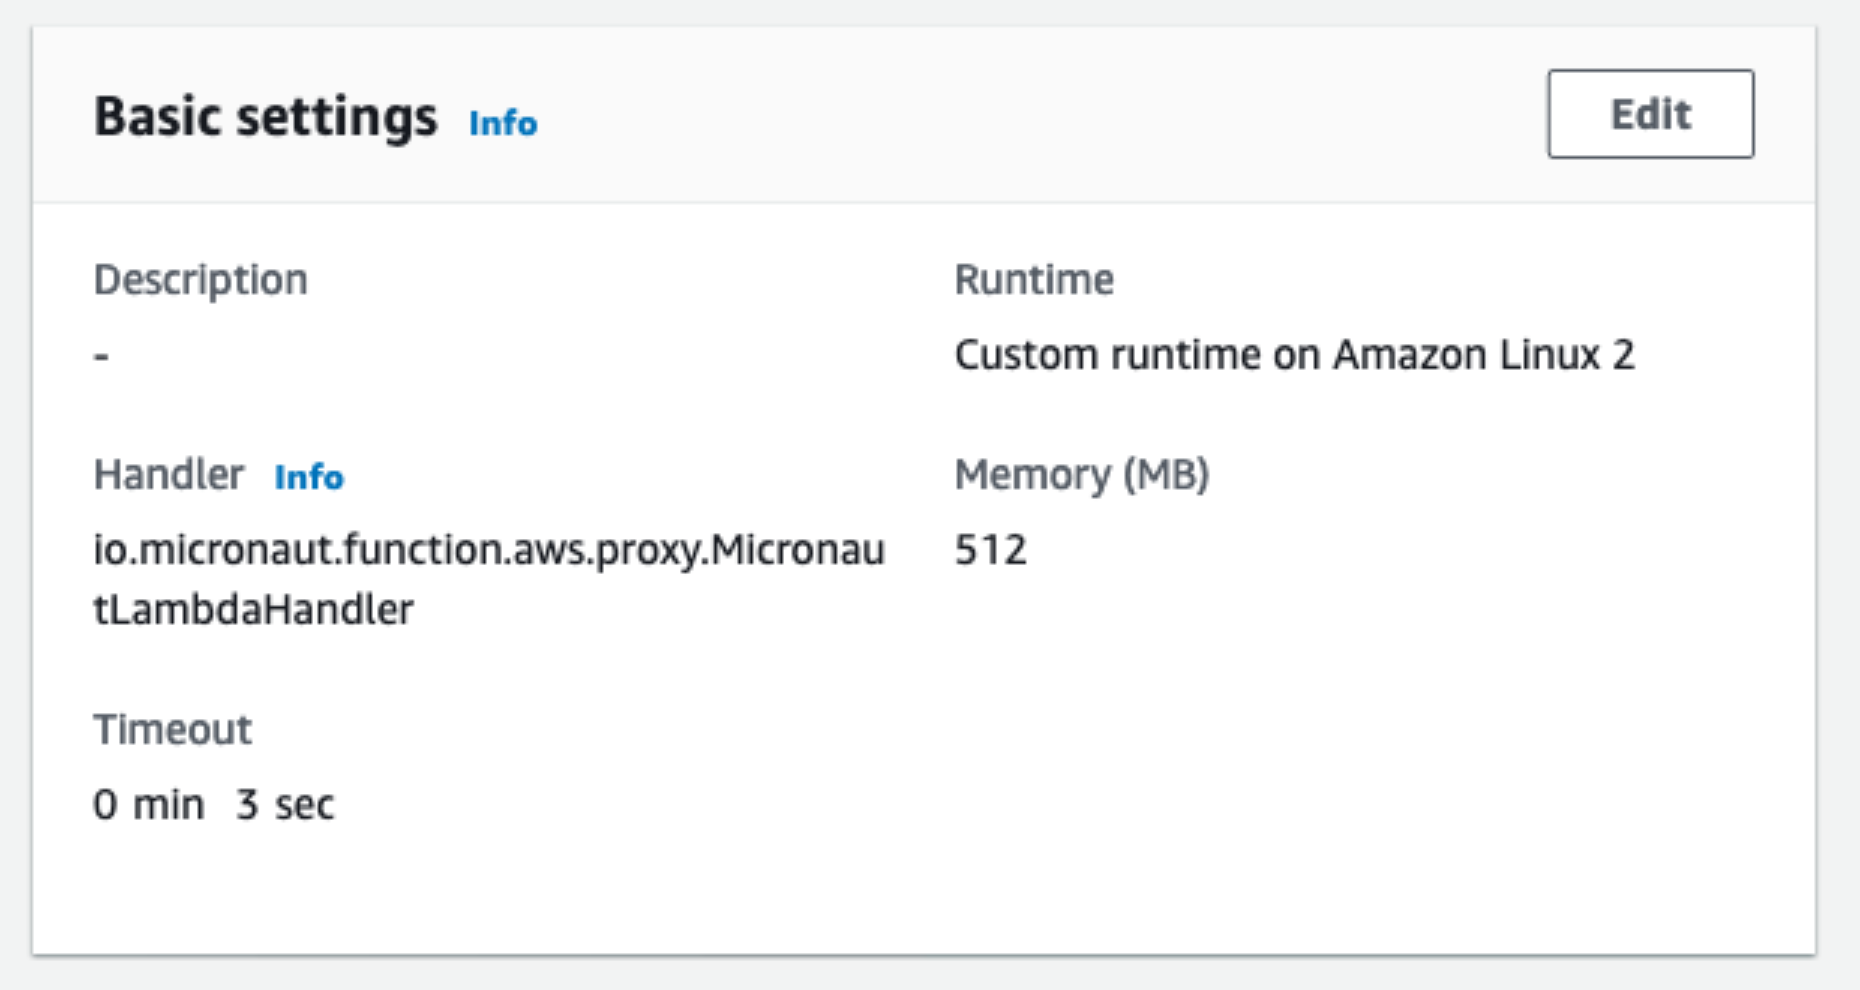
Task: Click the memory value 512
Action: [x=990, y=550]
